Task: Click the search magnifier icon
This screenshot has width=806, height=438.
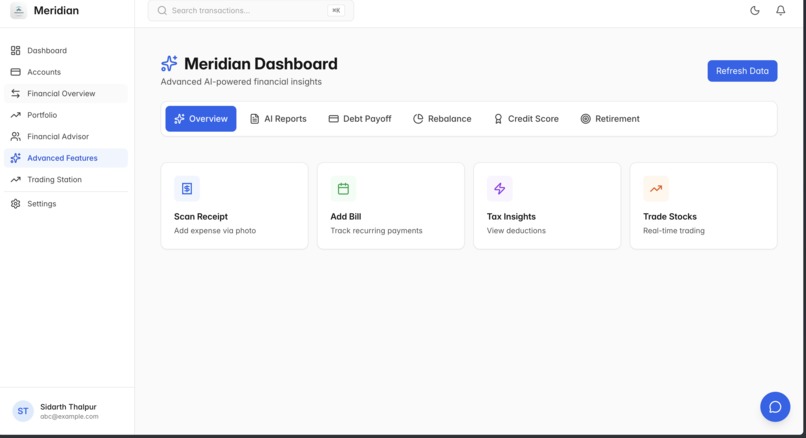Action: click(x=162, y=10)
